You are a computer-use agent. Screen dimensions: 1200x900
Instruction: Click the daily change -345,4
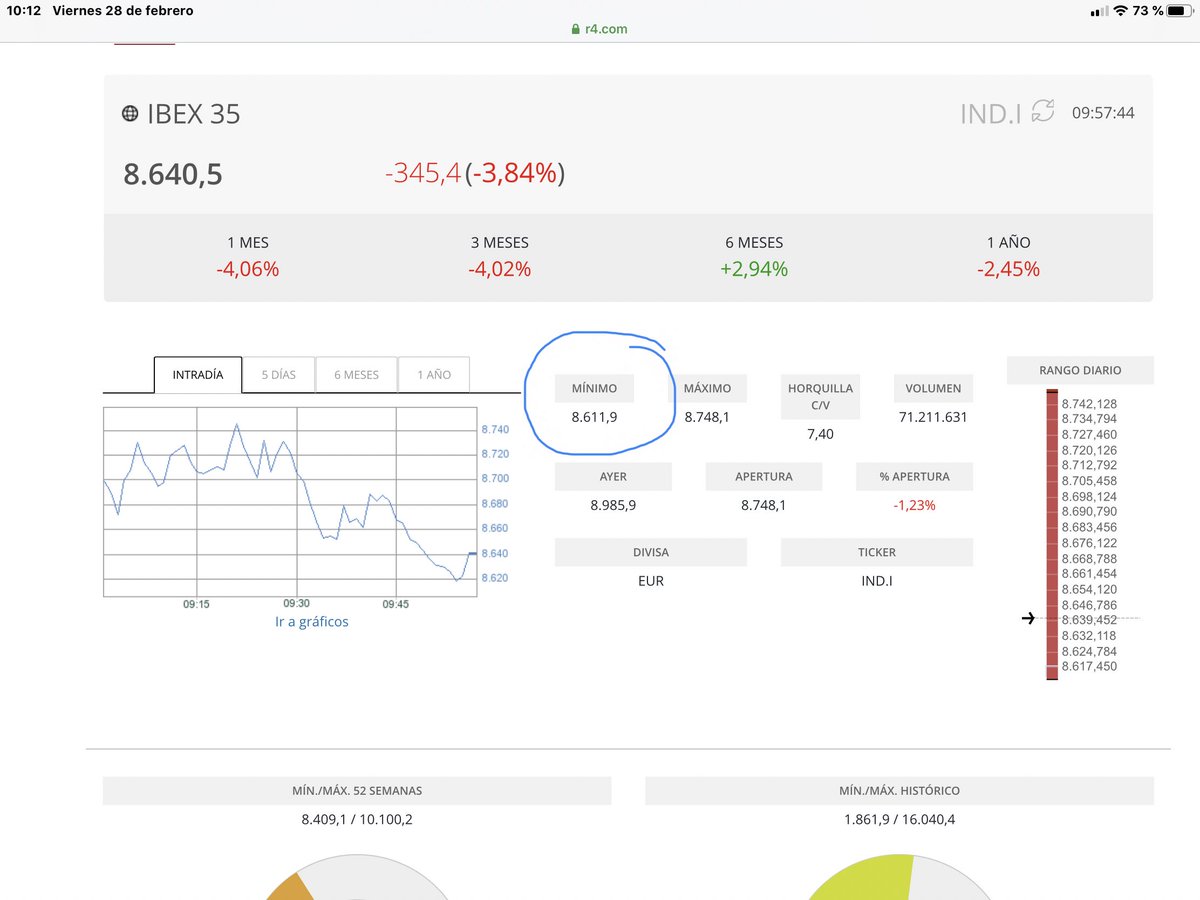coord(423,174)
